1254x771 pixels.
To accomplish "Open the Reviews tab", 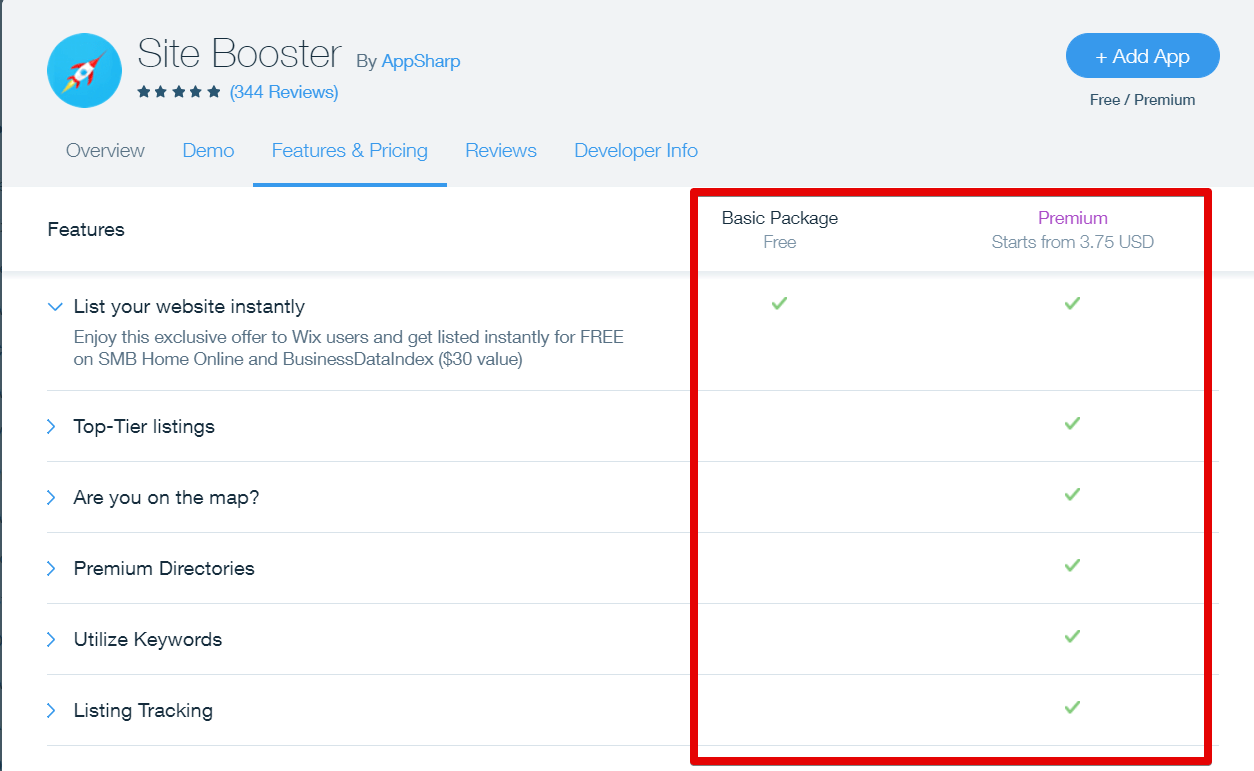I will pos(501,151).
